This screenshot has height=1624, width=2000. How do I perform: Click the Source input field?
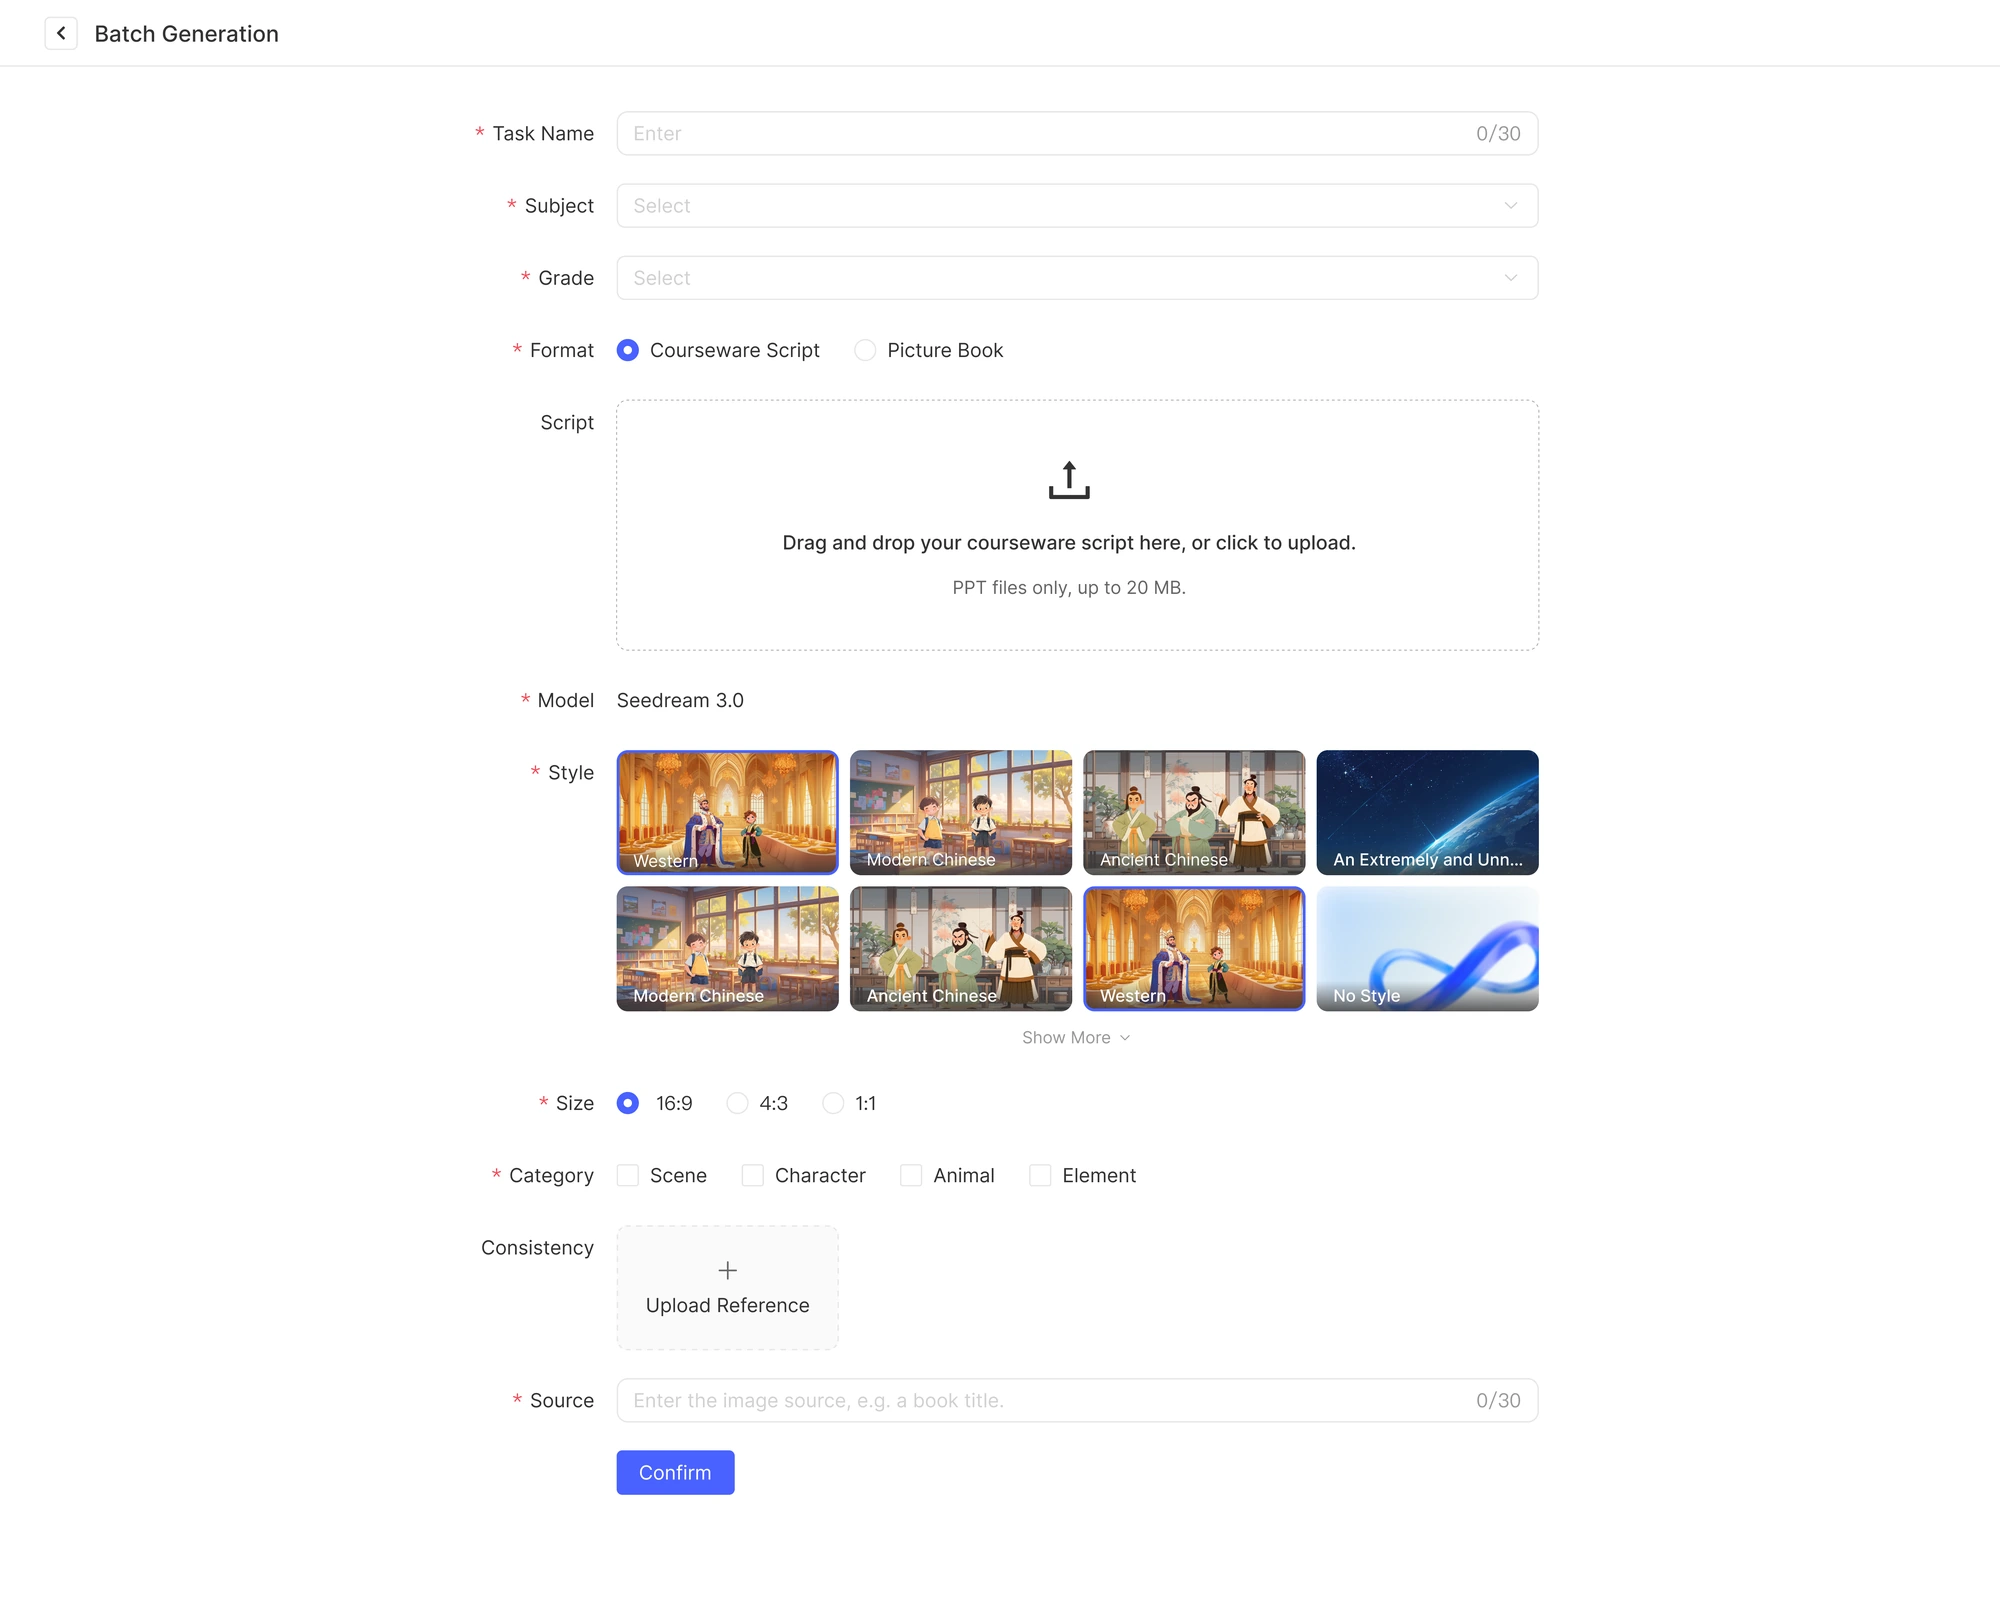(1077, 1400)
